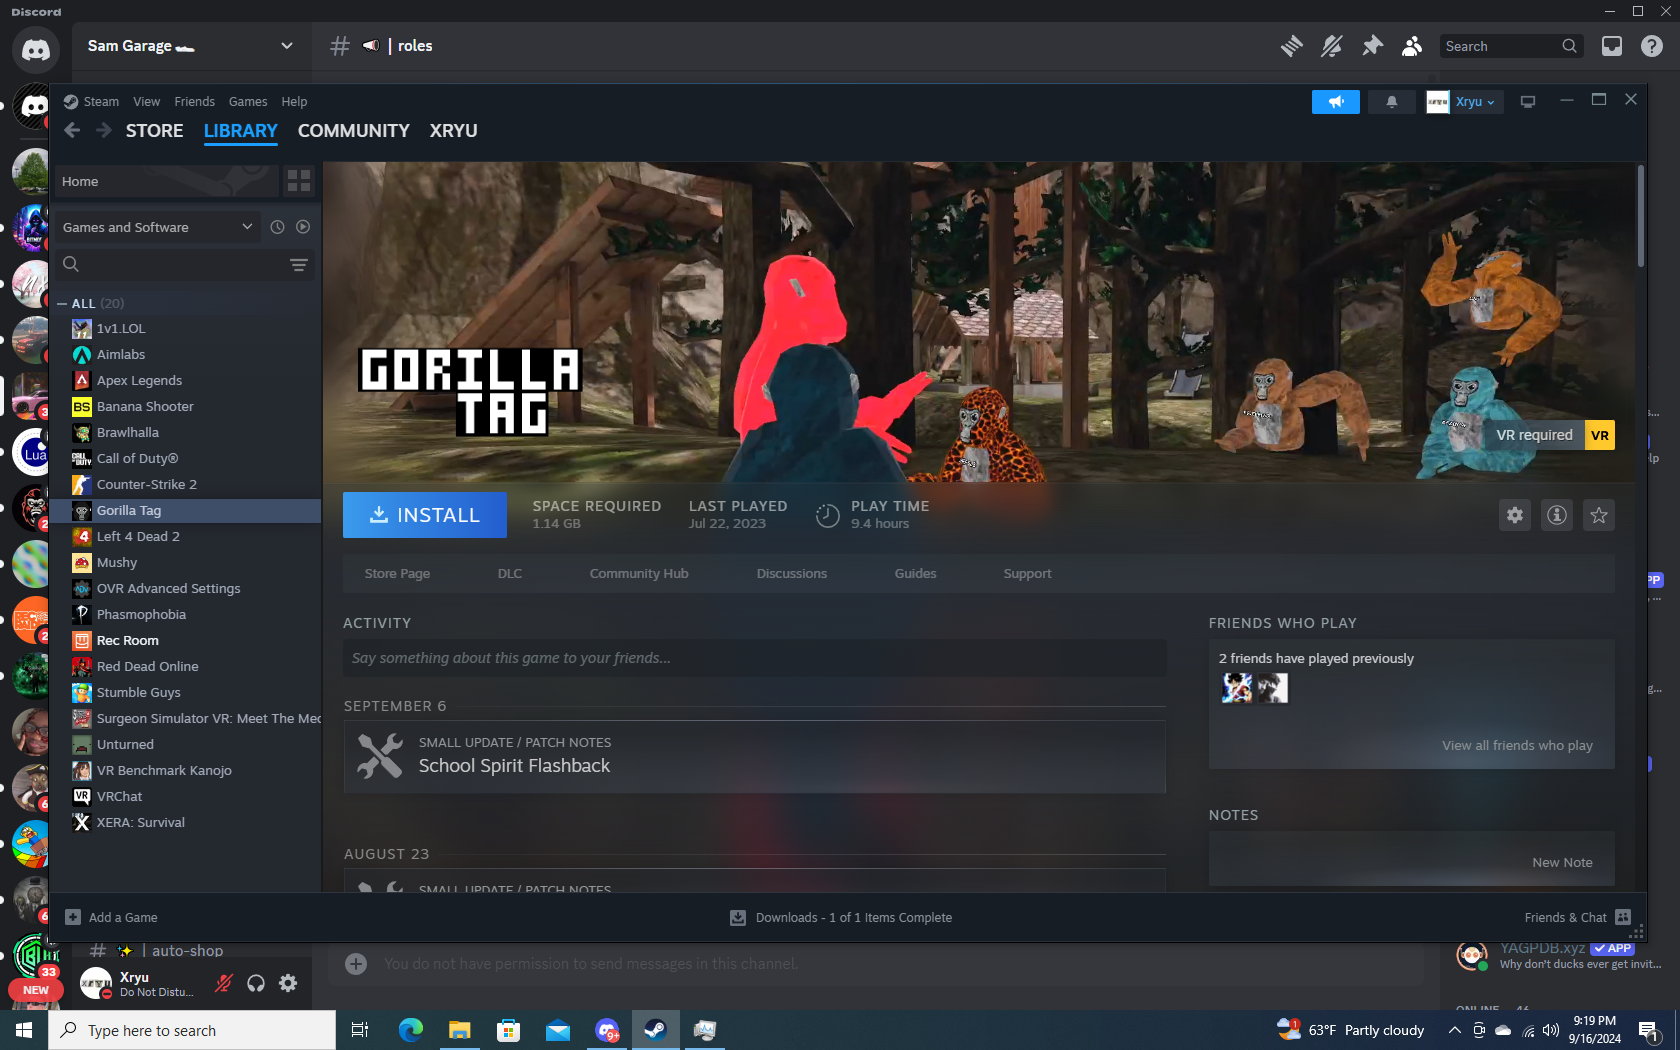
Task: Toggle Discord member list
Action: 1412,46
